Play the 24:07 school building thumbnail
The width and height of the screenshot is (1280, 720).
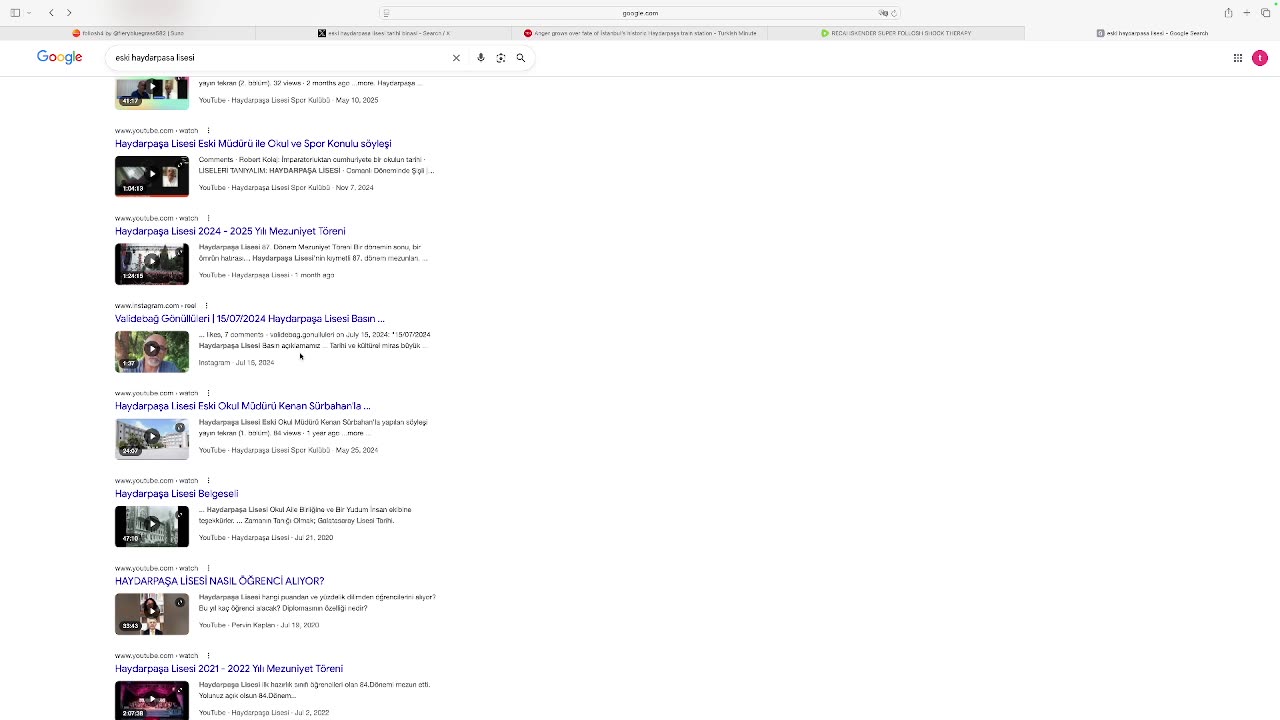(x=152, y=439)
